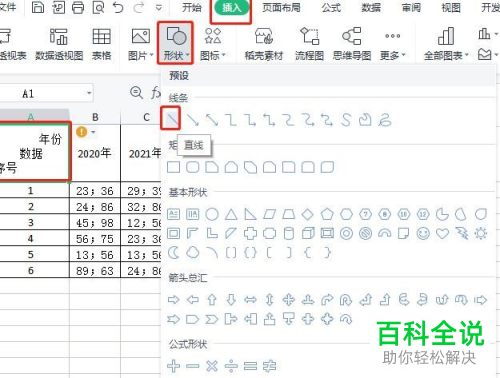Viewport: 500px width, 378px height.
Task: Select the cube shape
Action: [x=308, y=234]
